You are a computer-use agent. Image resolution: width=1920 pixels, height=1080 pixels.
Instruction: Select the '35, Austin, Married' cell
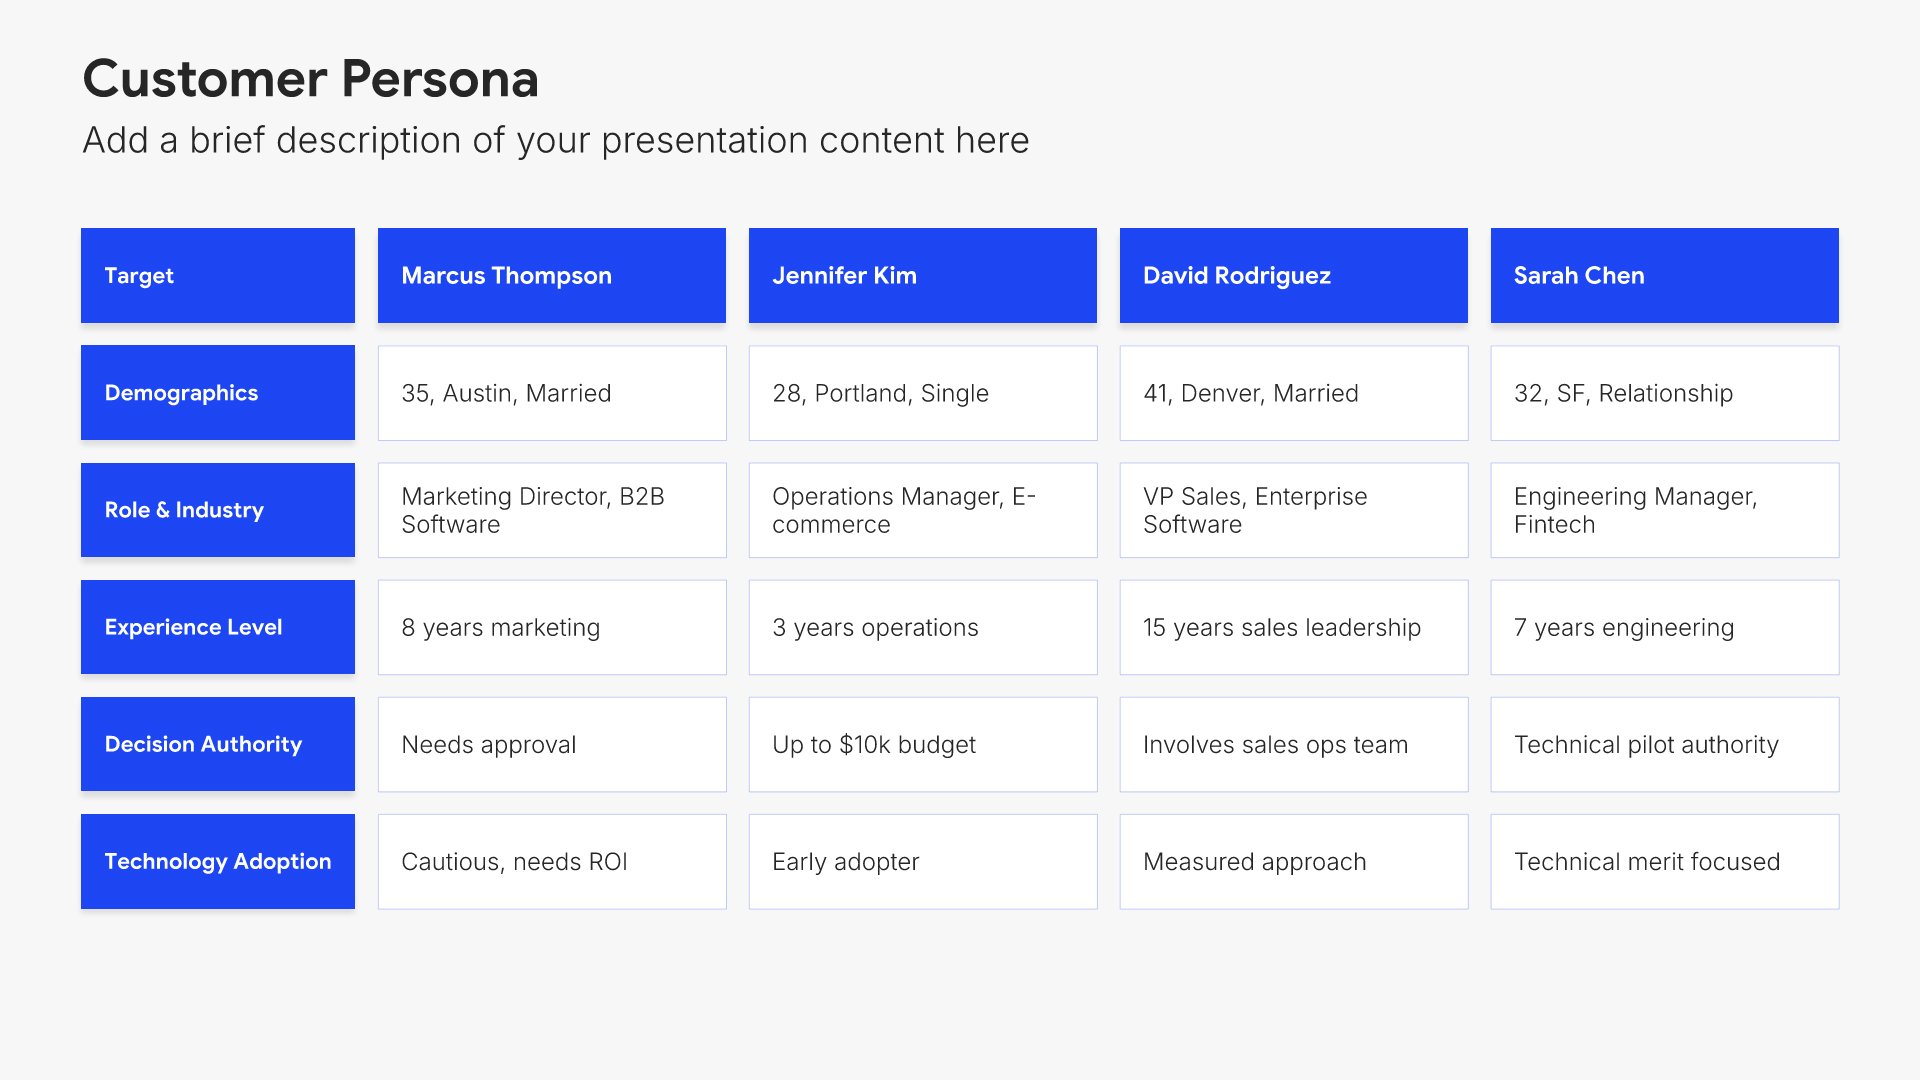click(552, 393)
